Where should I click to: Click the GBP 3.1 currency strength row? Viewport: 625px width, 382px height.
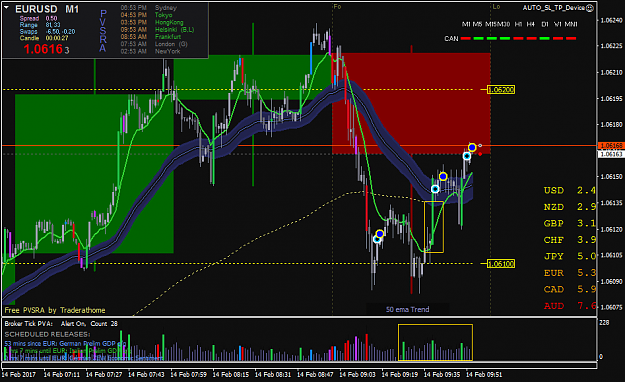[x=570, y=223]
